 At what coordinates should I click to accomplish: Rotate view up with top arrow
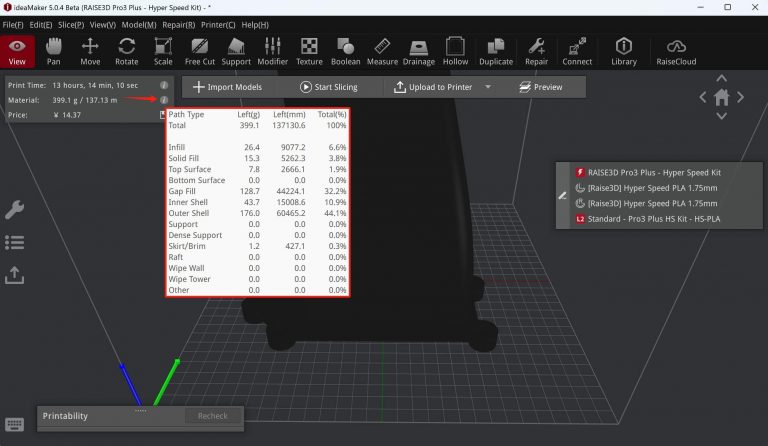(x=721, y=78)
